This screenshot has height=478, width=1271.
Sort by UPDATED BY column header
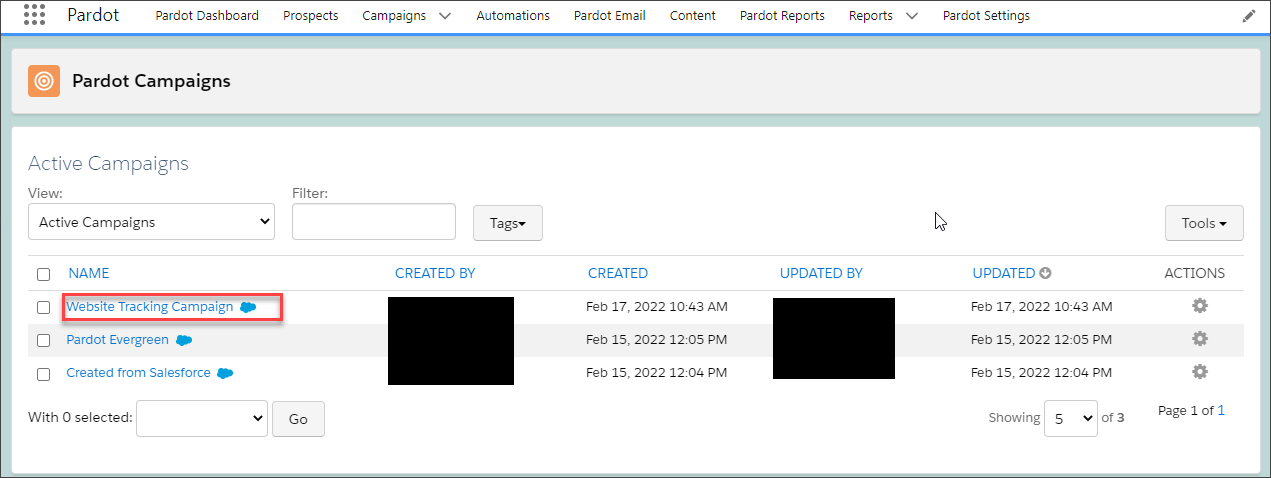pyautogui.click(x=821, y=273)
